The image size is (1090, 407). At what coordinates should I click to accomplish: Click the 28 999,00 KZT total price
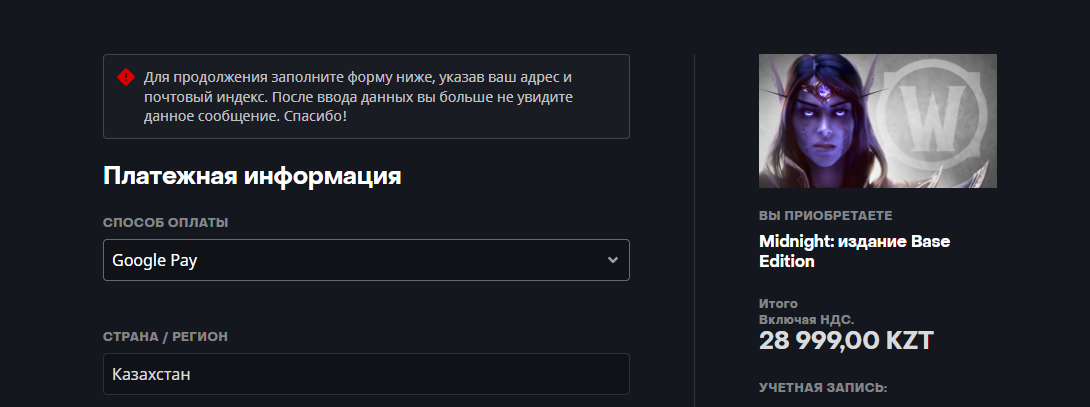(x=846, y=340)
